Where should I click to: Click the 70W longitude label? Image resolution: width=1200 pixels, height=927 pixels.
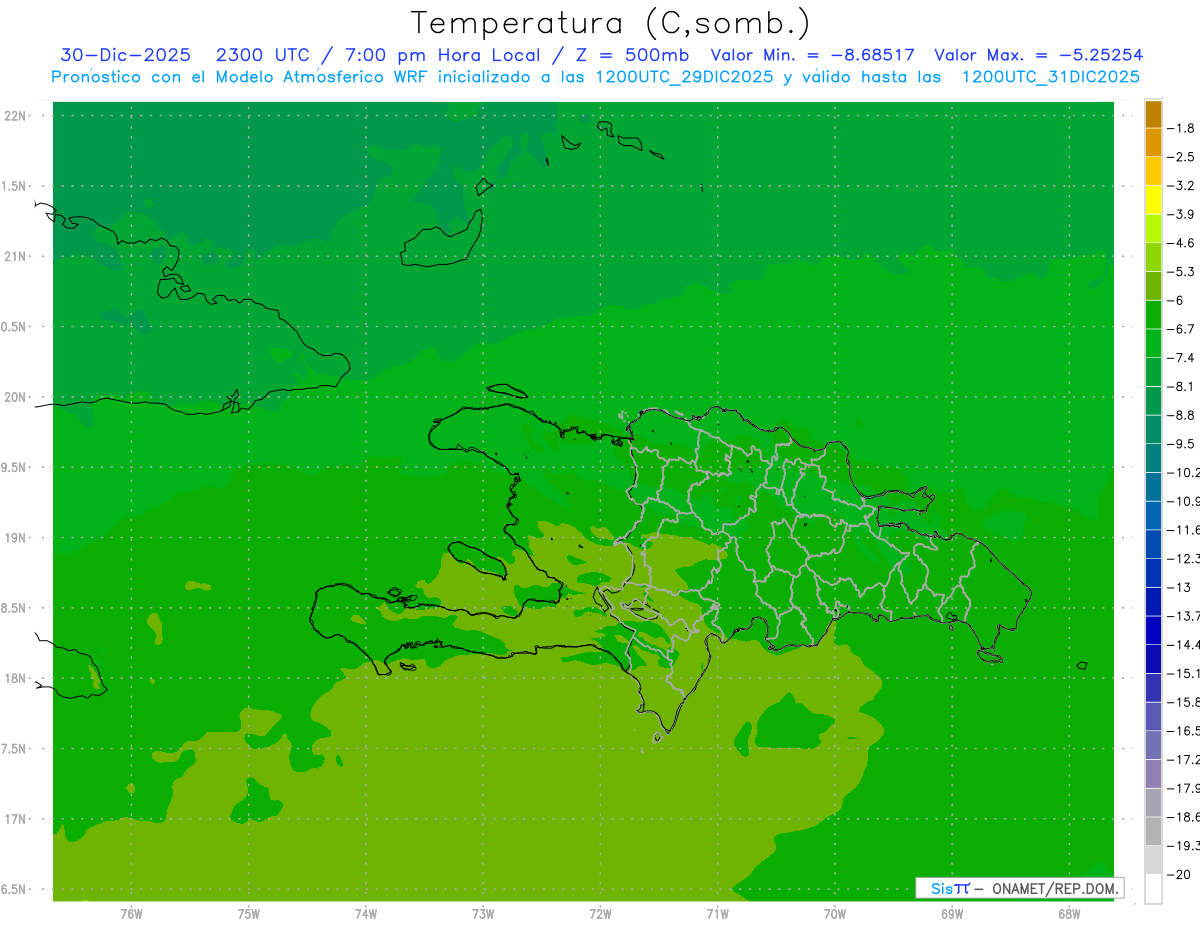point(834,913)
